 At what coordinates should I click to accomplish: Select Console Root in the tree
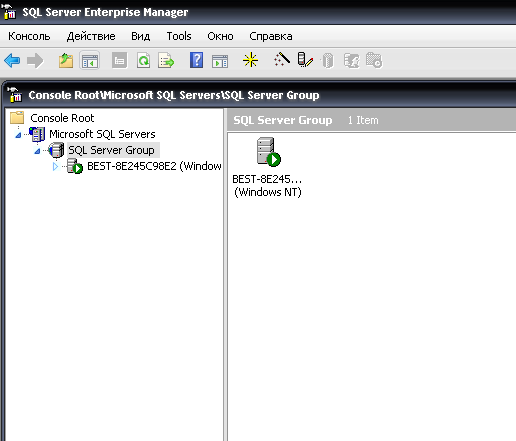(x=62, y=118)
